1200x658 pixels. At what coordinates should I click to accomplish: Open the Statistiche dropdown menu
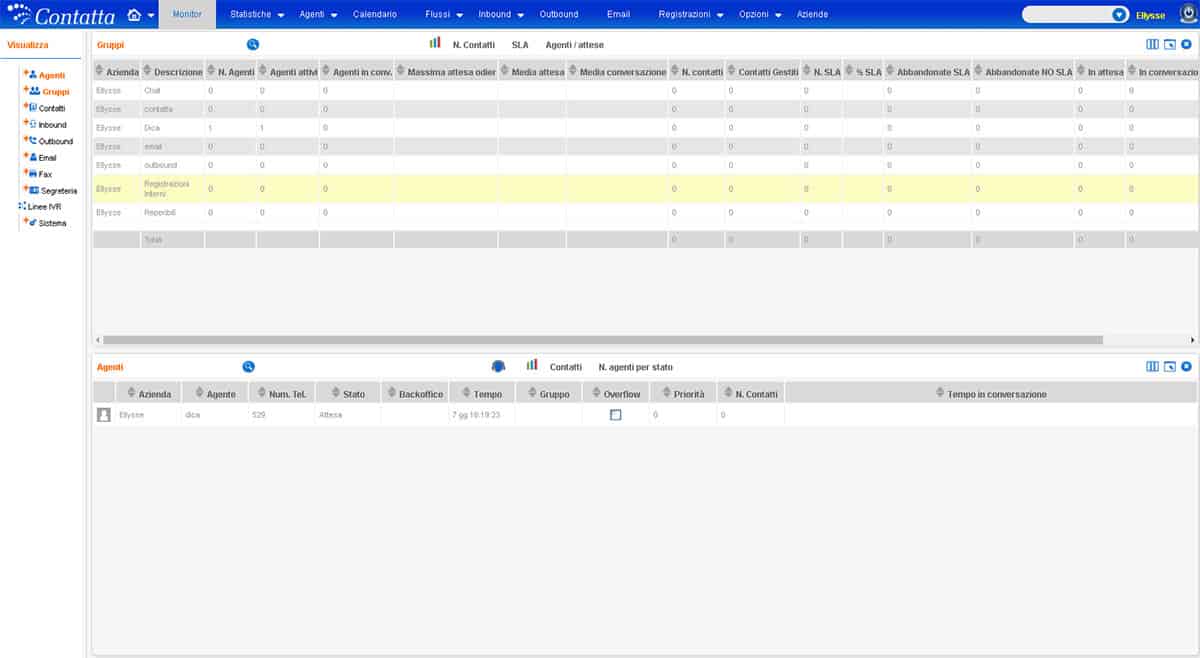(257, 15)
